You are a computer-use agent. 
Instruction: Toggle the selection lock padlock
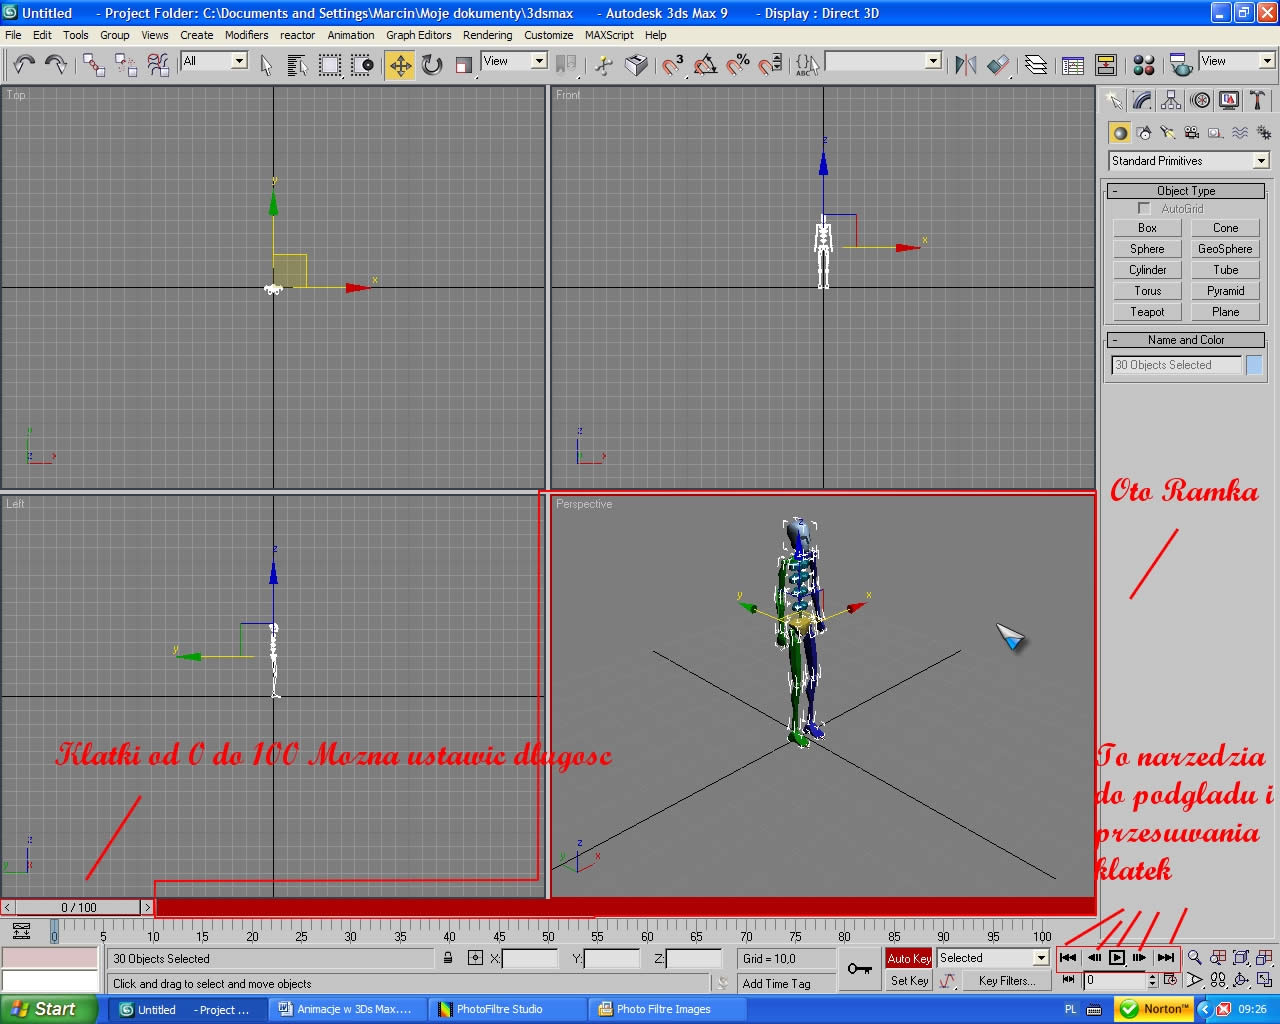point(448,958)
